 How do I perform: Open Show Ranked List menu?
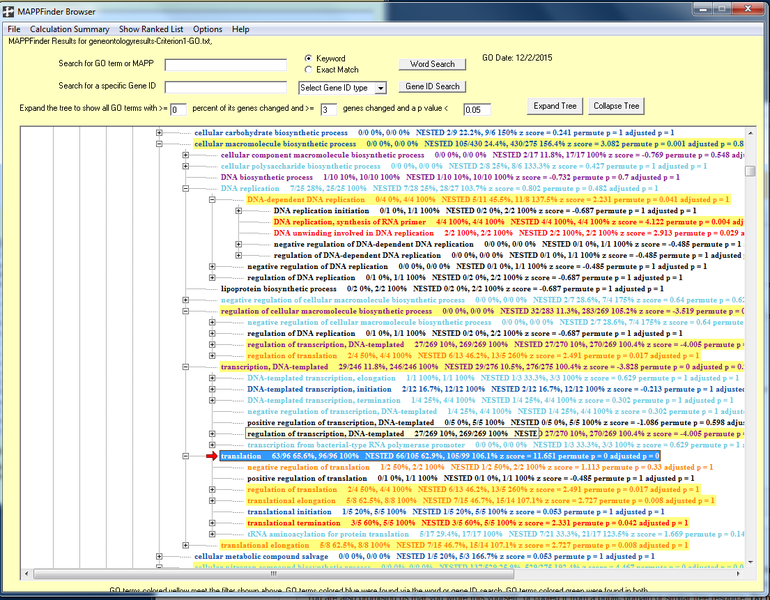point(151,29)
